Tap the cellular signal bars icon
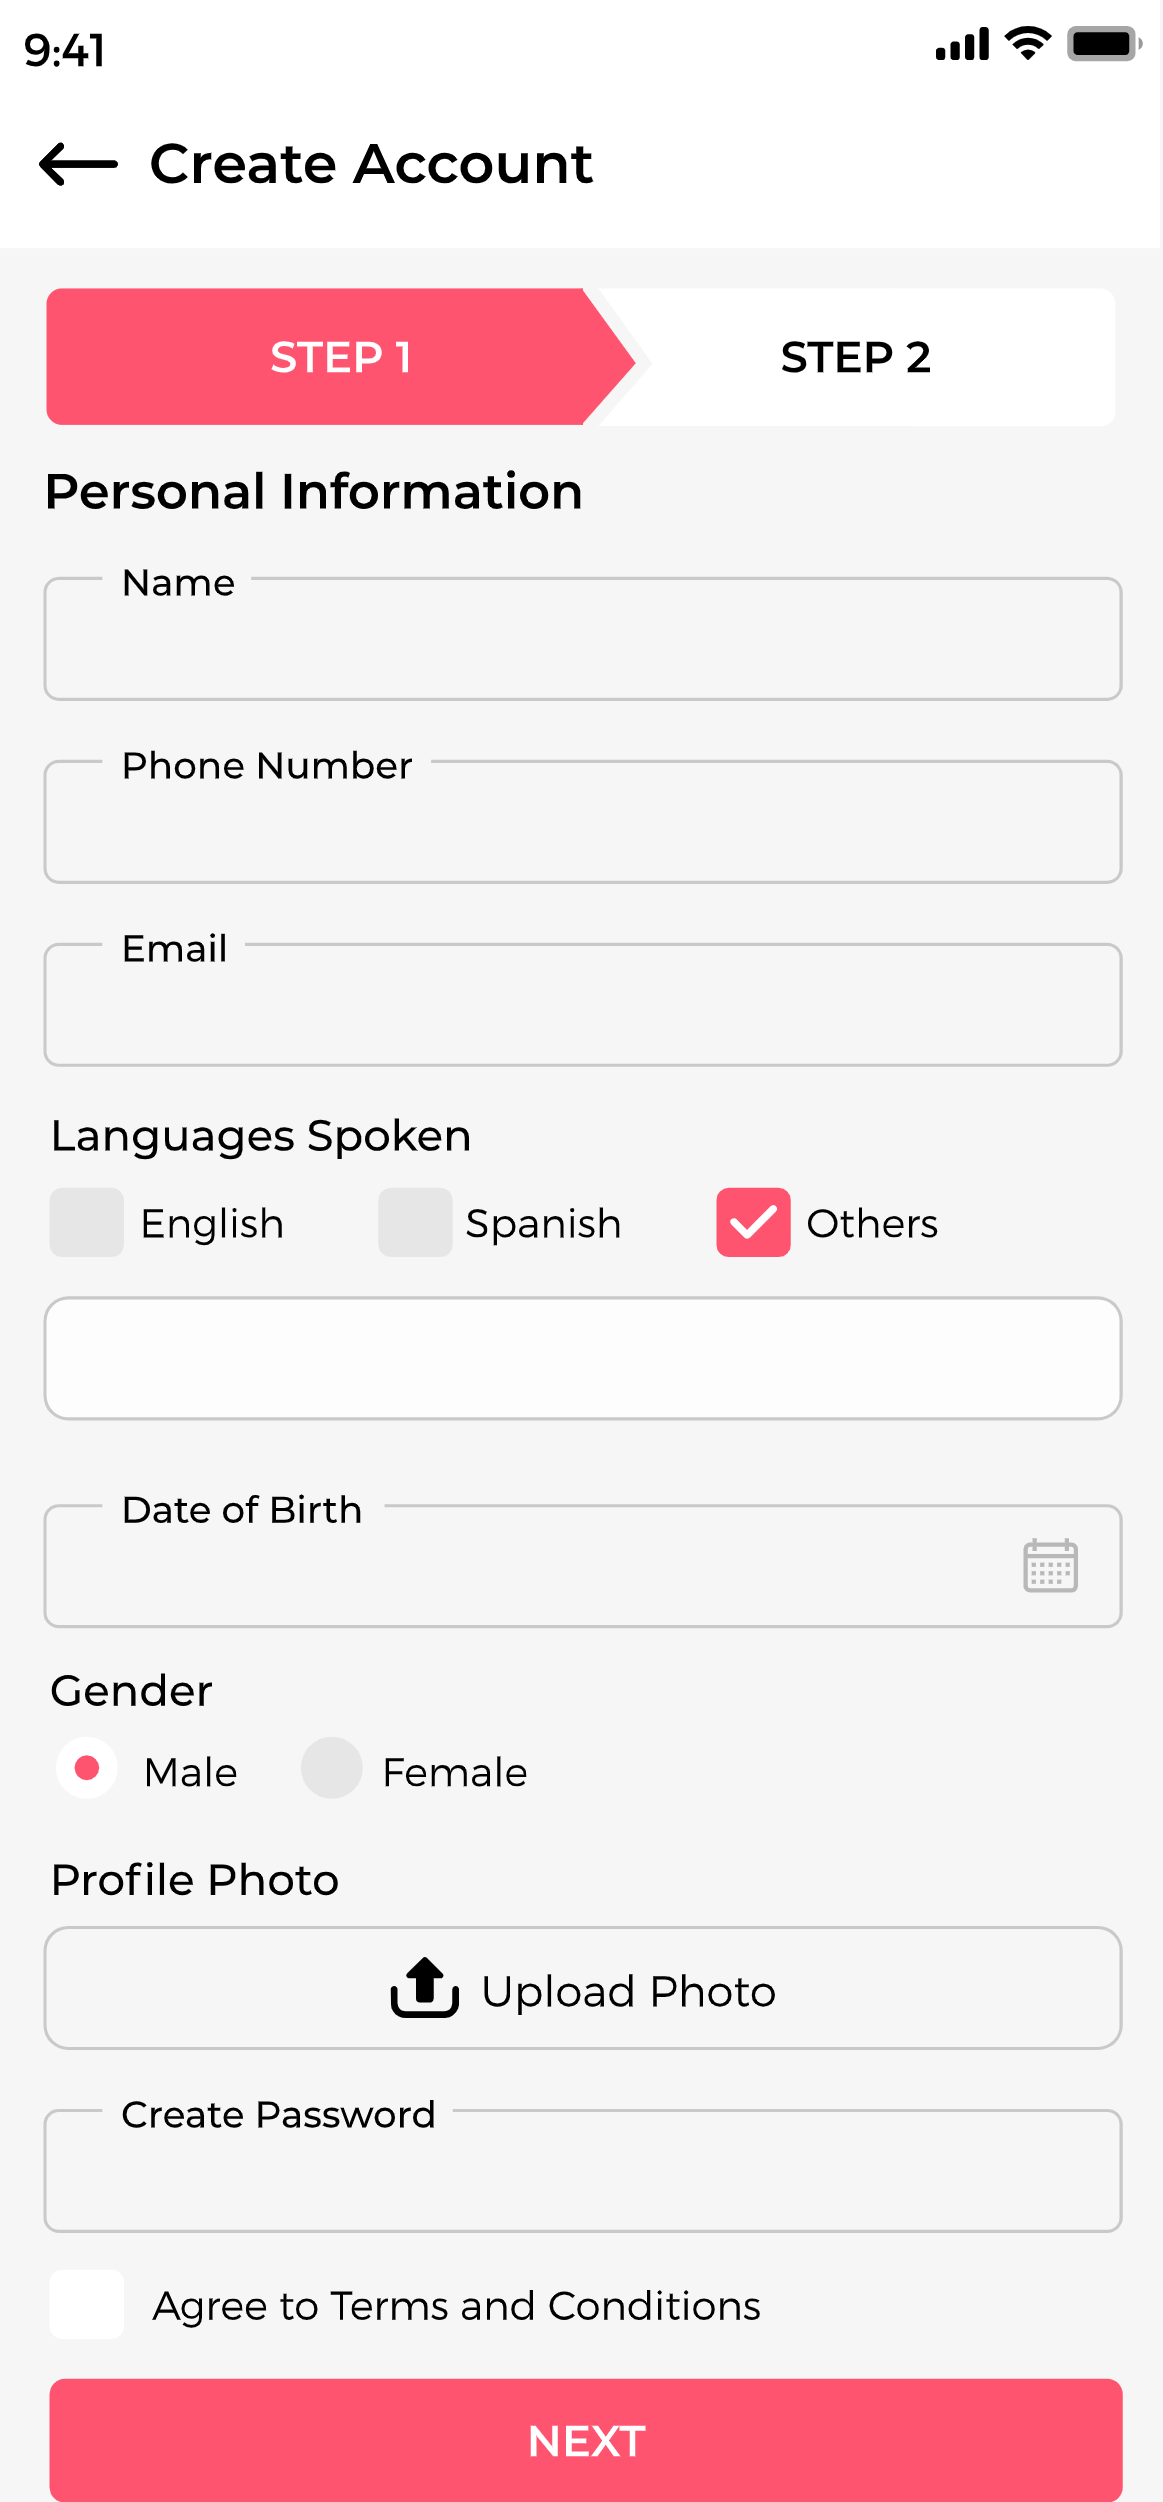The width and height of the screenshot is (1163, 2502). (x=962, y=44)
